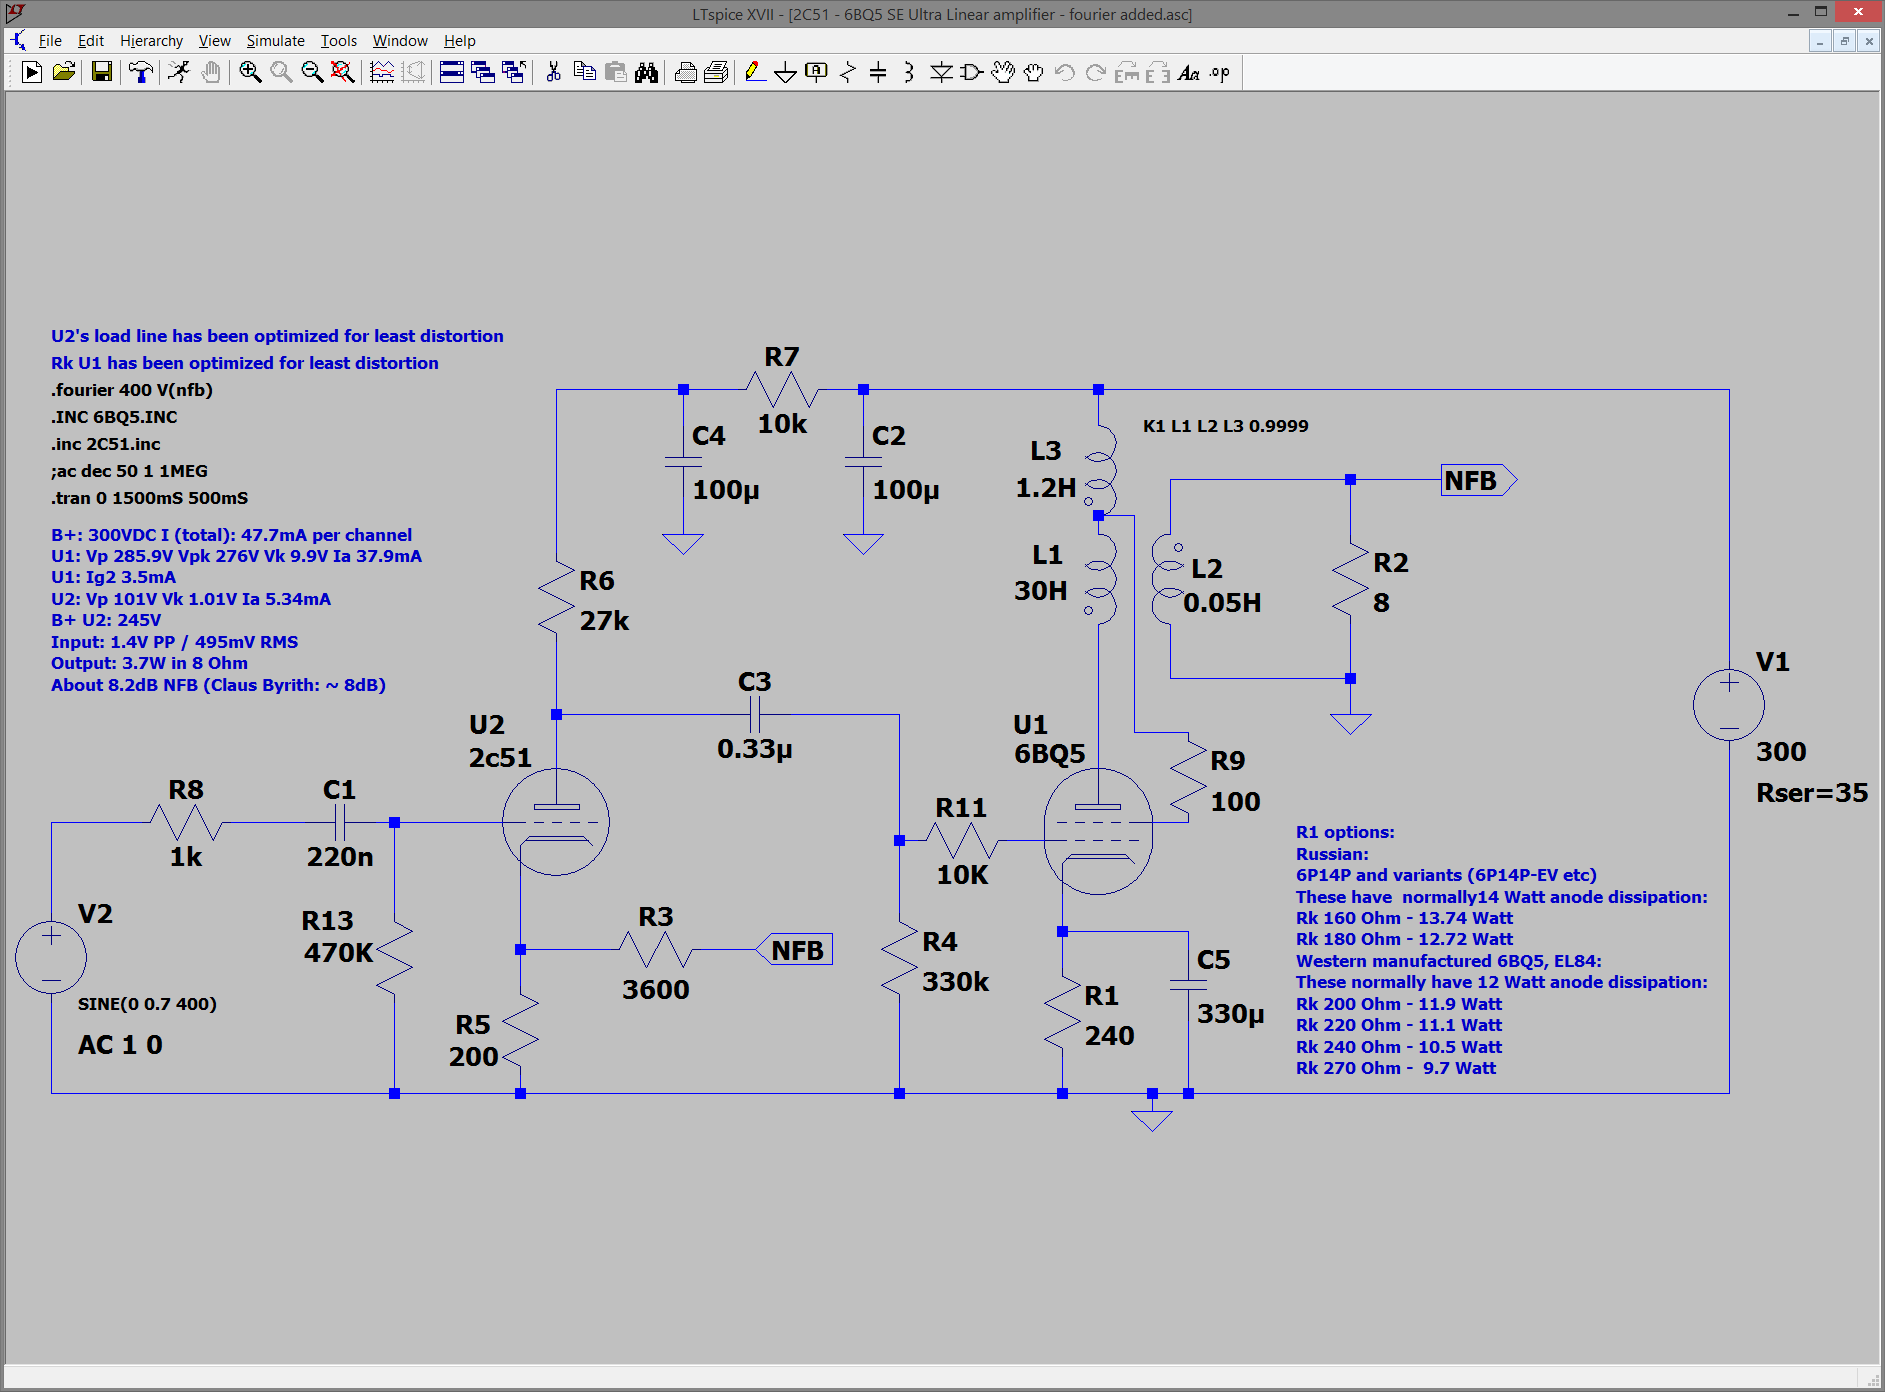Click the '.fourier 400 V(nfb)' directive

132,390
